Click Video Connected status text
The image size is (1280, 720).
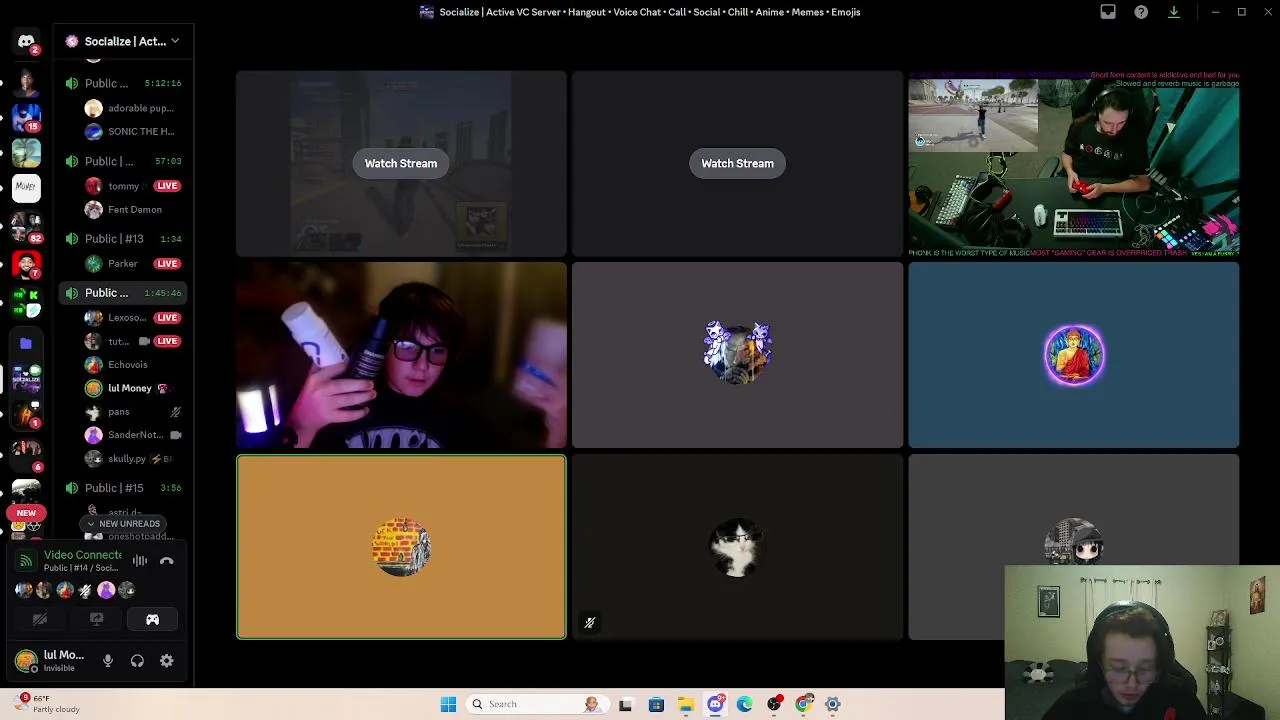tap(83, 555)
